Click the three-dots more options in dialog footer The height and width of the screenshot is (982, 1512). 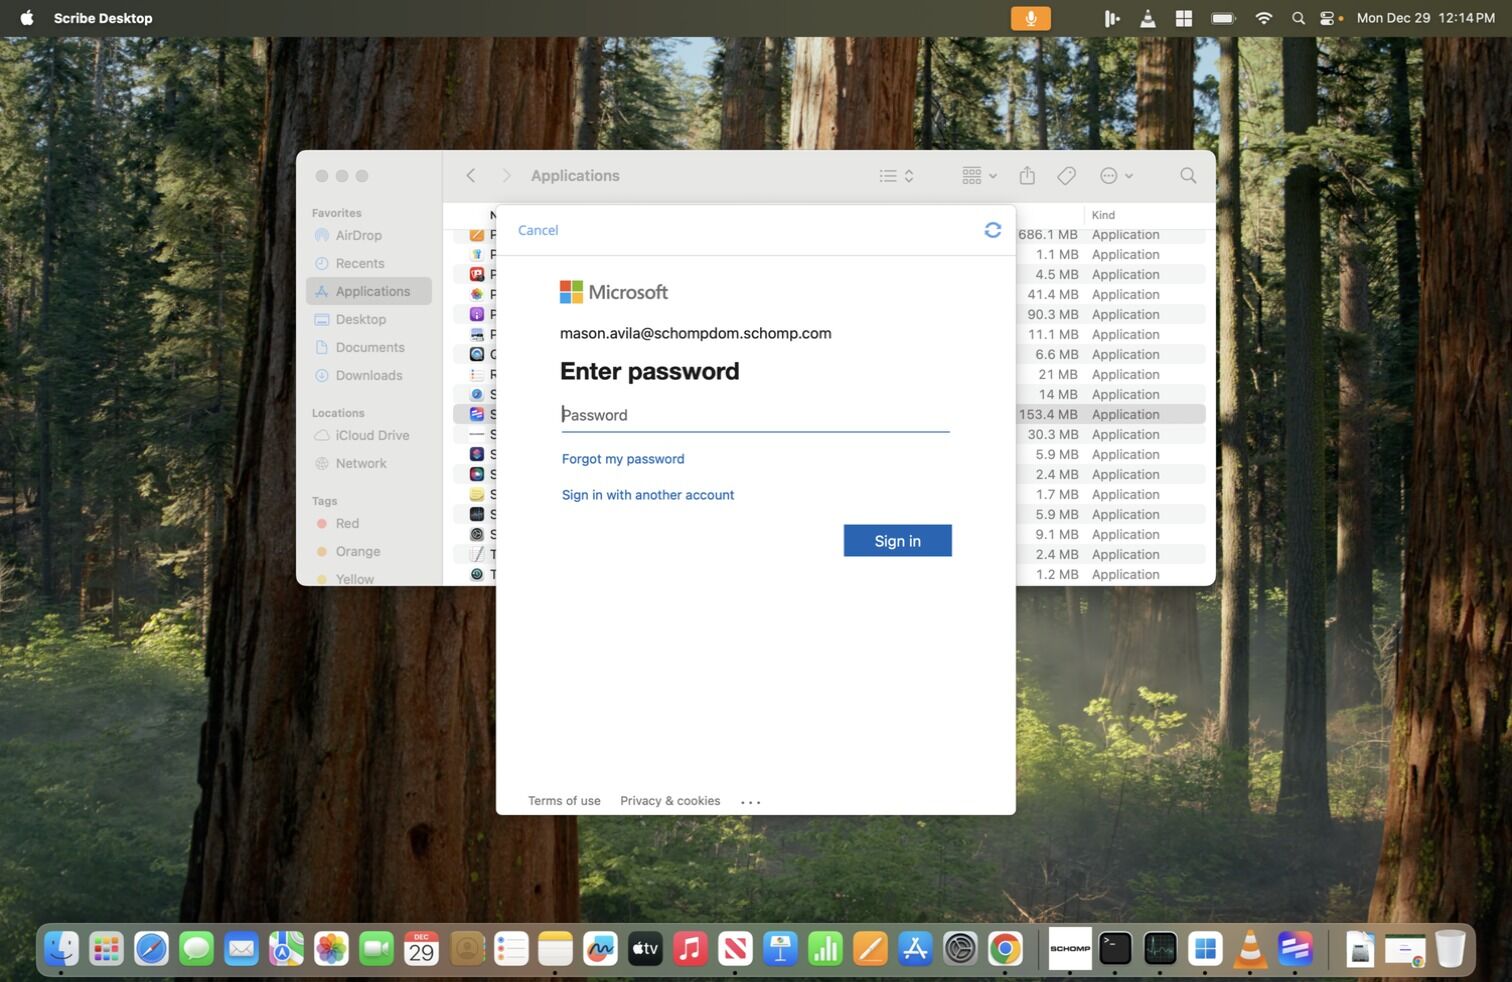pos(751,801)
